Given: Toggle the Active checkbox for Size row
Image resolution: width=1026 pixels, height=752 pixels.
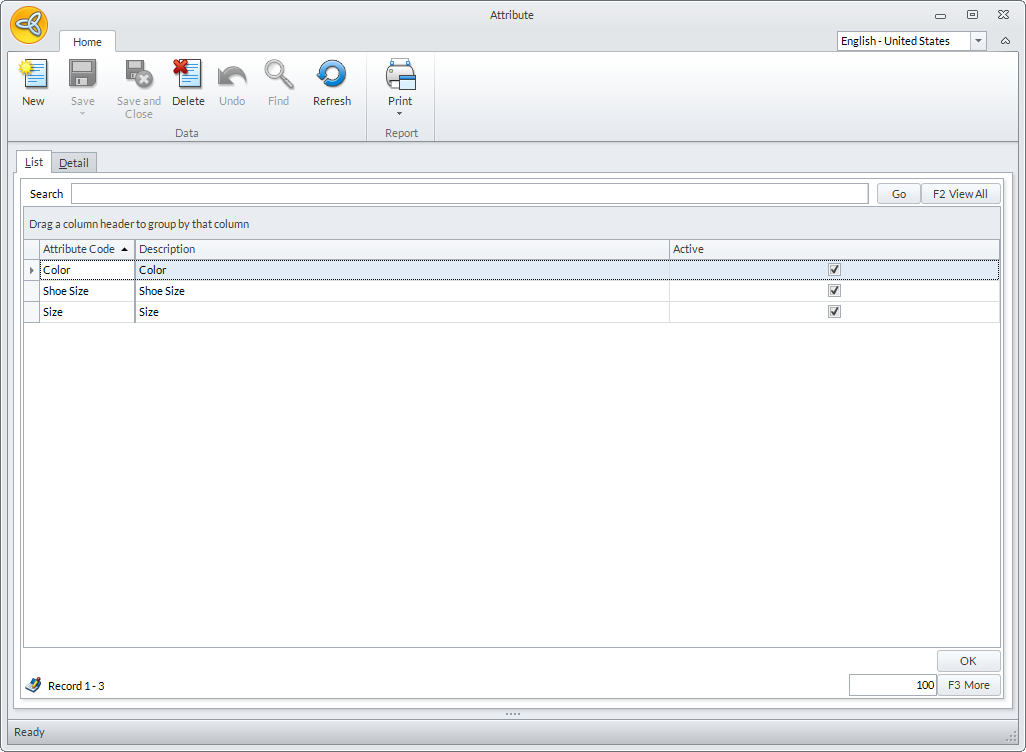Looking at the screenshot, I should click(x=834, y=312).
